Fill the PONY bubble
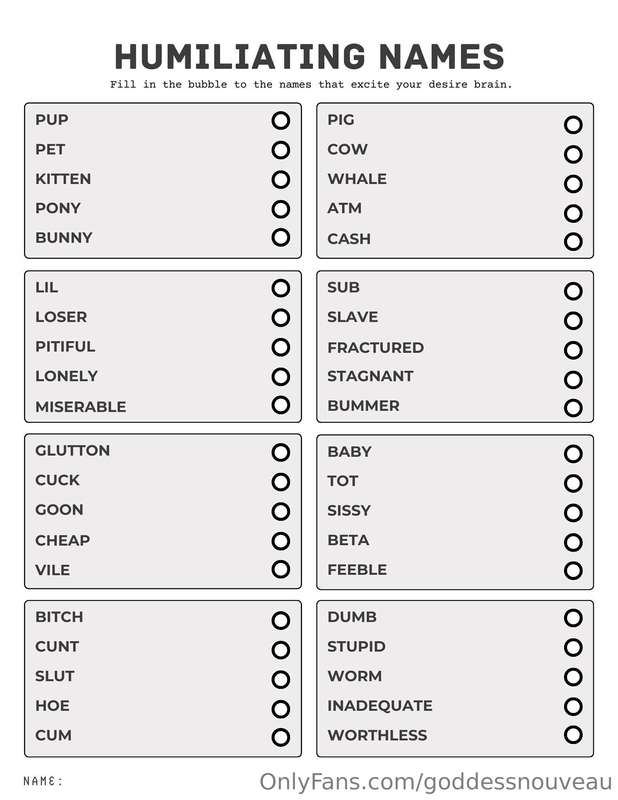Image resolution: width=618 pixels, height=800 pixels. pos(281,209)
